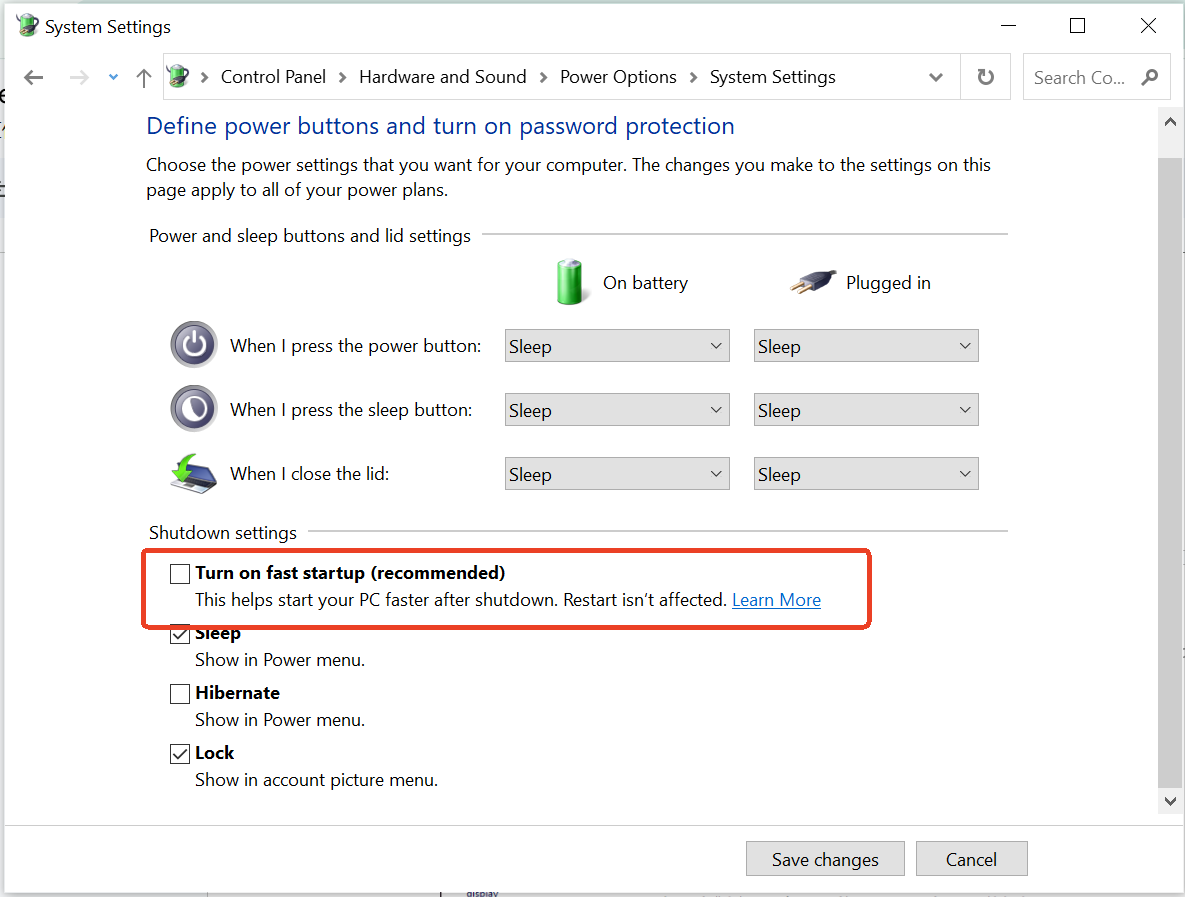This screenshot has width=1185, height=897.
Task: Go back using the back arrow
Action: click(x=33, y=77)
